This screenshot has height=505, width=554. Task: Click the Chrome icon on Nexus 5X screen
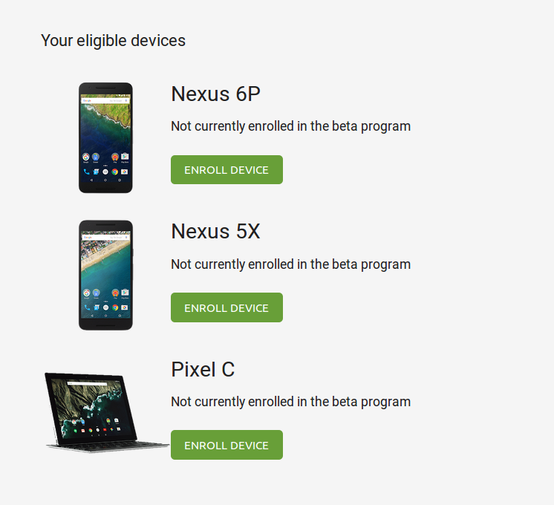point(115,307)
